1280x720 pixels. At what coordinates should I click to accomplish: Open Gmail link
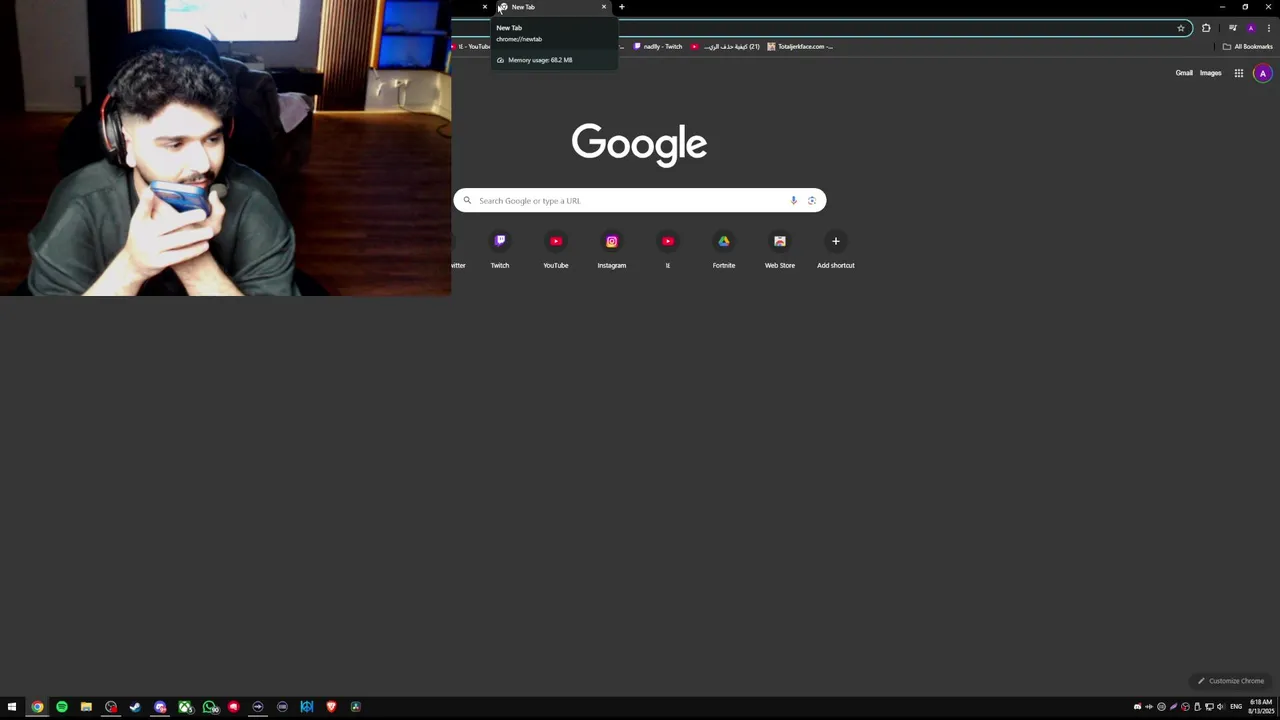[1184, 73]
